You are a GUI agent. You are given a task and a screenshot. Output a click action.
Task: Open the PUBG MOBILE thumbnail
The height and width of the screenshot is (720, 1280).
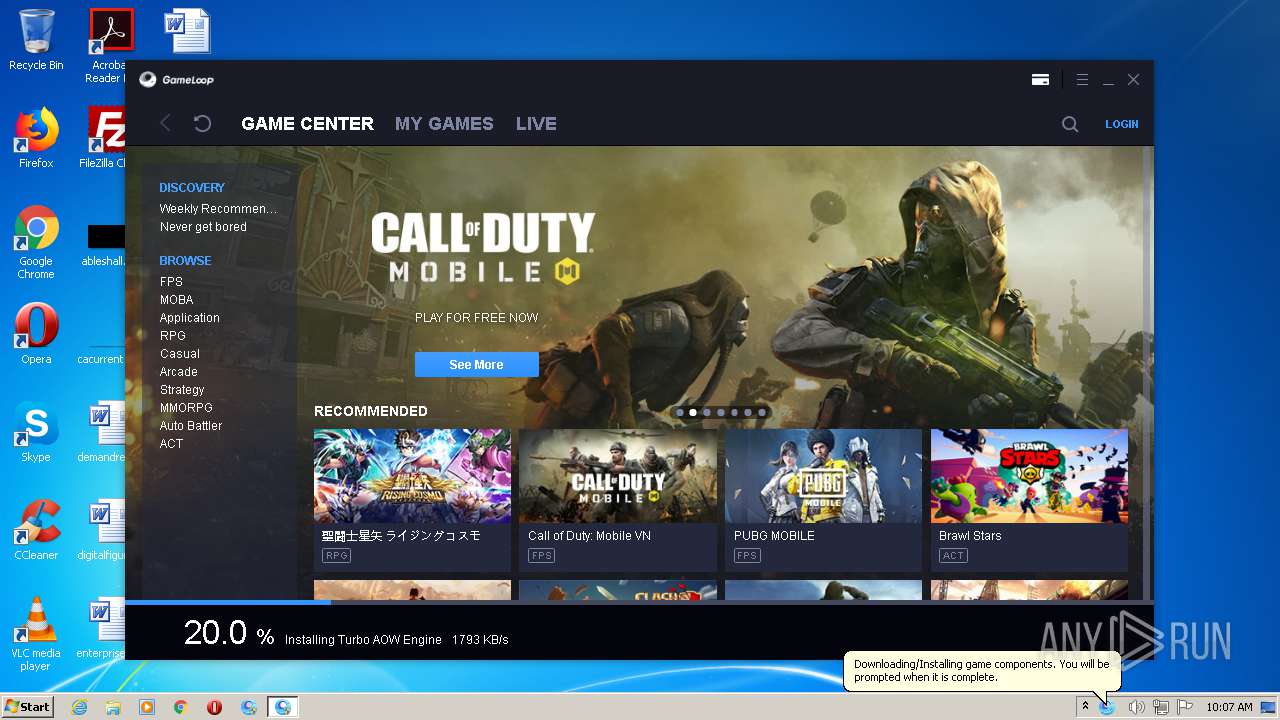pos(823,476)
